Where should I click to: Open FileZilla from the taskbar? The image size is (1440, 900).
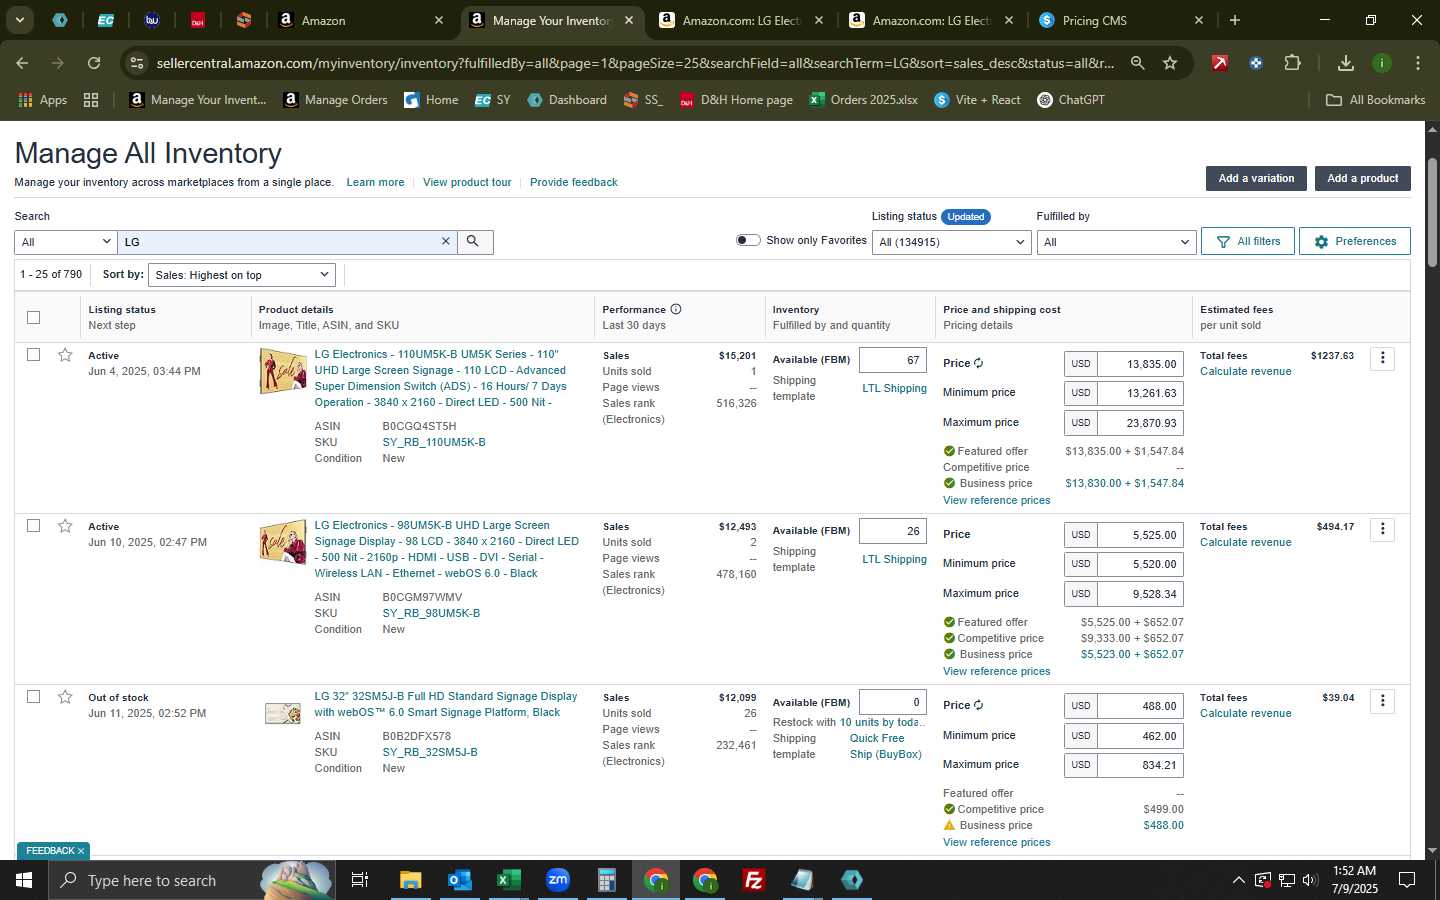coord(754,880)
